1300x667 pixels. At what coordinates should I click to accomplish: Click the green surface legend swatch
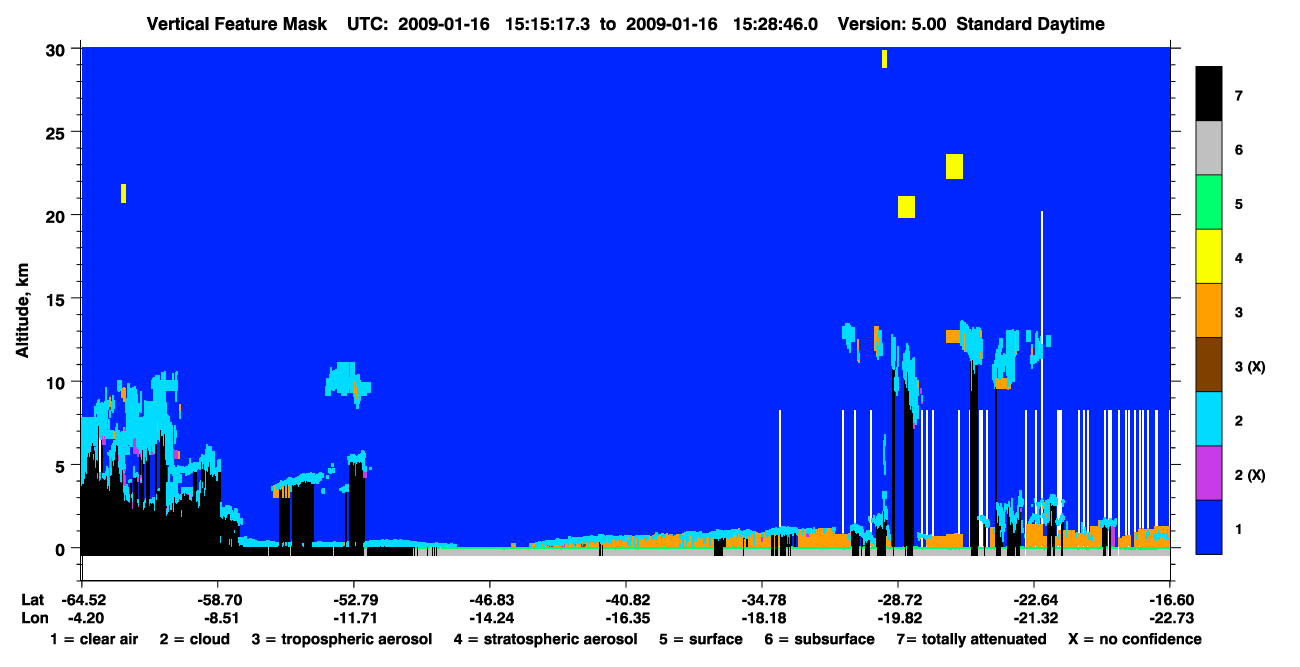coord(1209,203)
